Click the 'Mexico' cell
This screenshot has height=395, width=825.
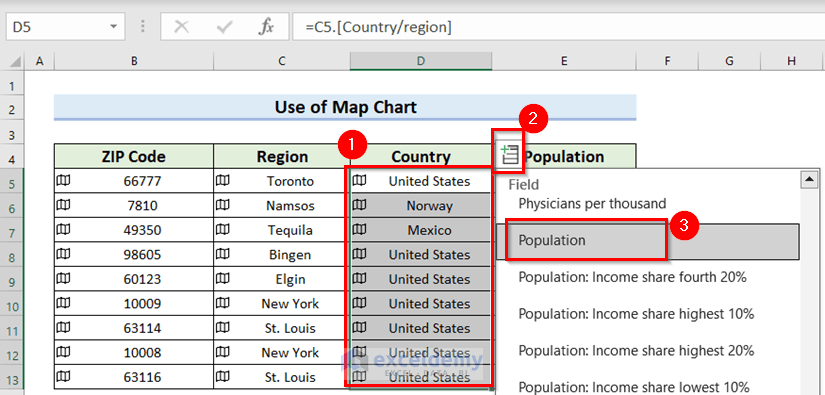421,230
